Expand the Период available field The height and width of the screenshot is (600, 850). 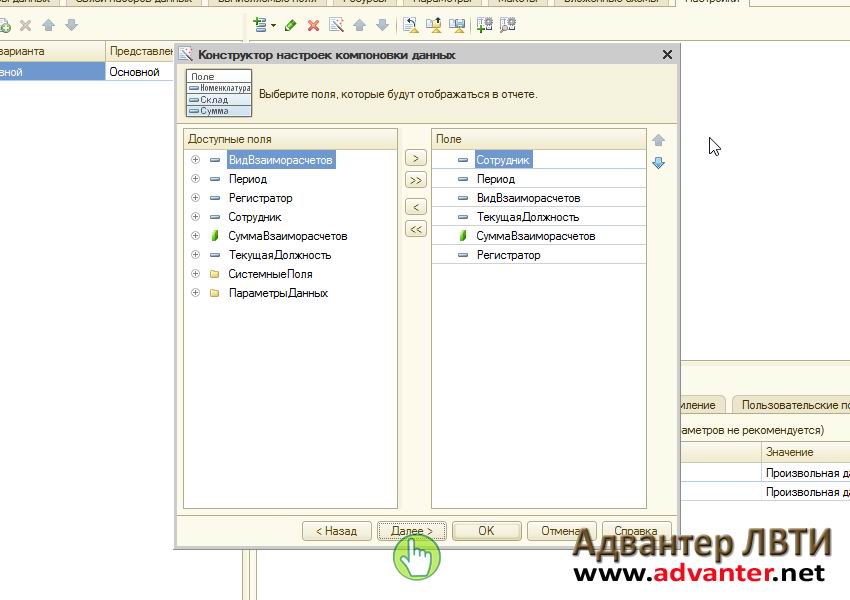(x=195, y=179)
